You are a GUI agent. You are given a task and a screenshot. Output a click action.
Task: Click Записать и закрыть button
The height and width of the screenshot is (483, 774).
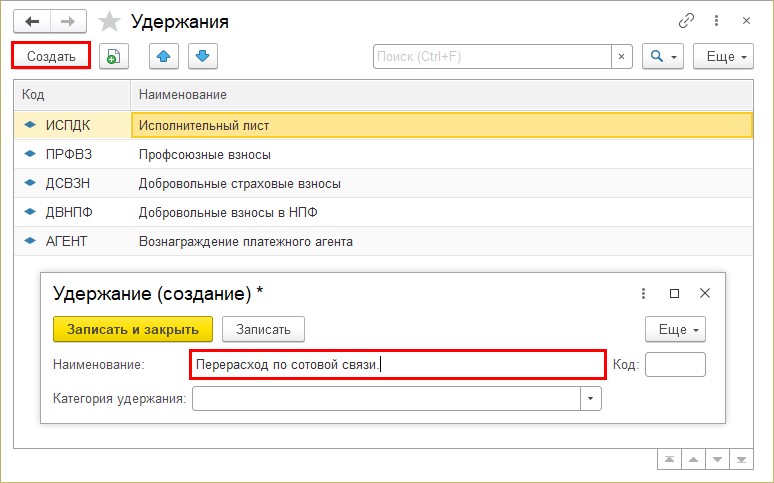(133, 329)
